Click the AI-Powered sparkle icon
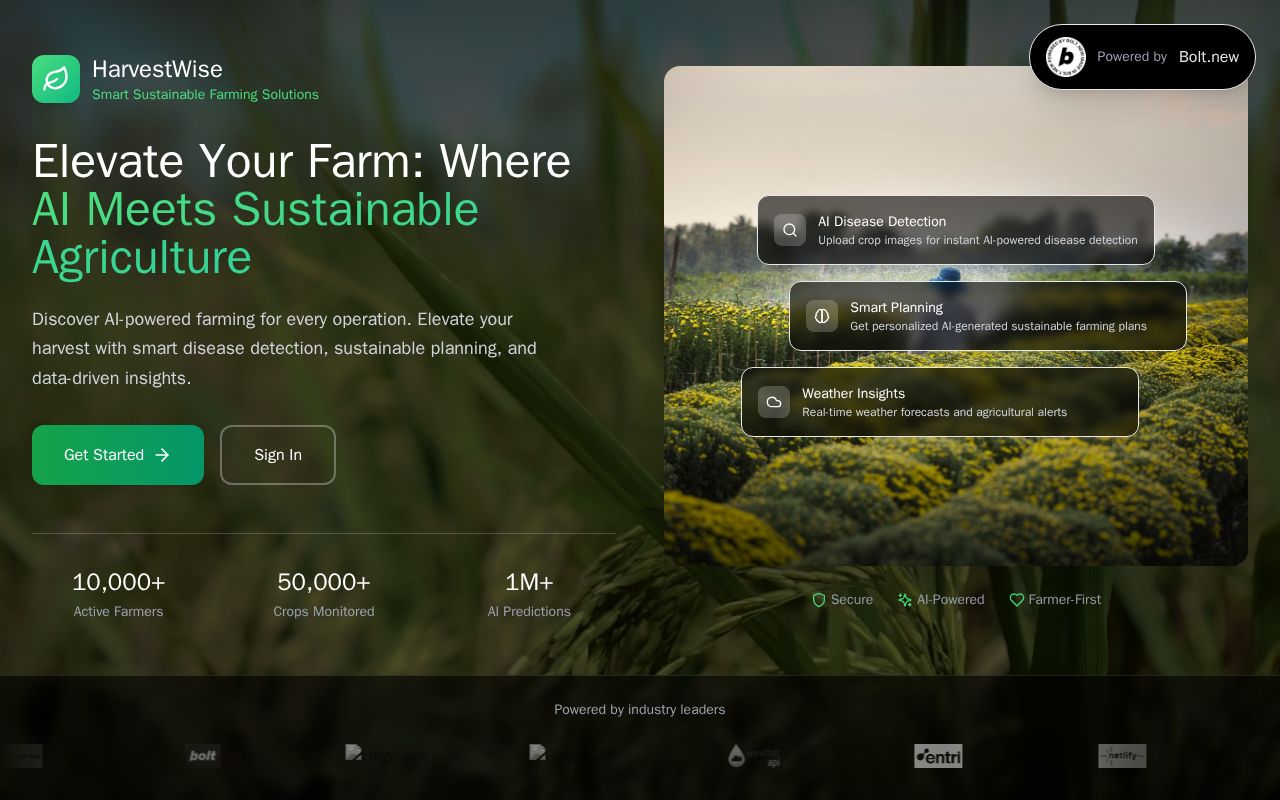Viewport: 1280px width, 800px height. coord(905,600)
